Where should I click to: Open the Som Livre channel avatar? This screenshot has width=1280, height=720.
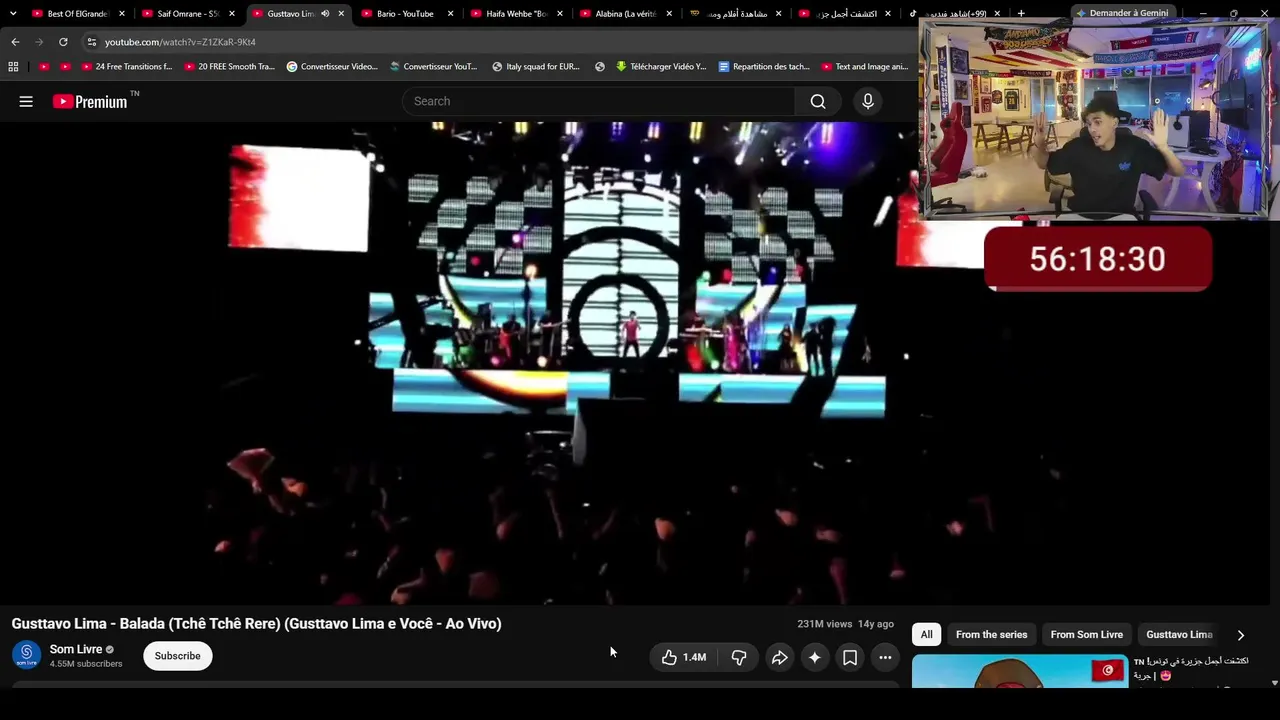pos(26,656)
